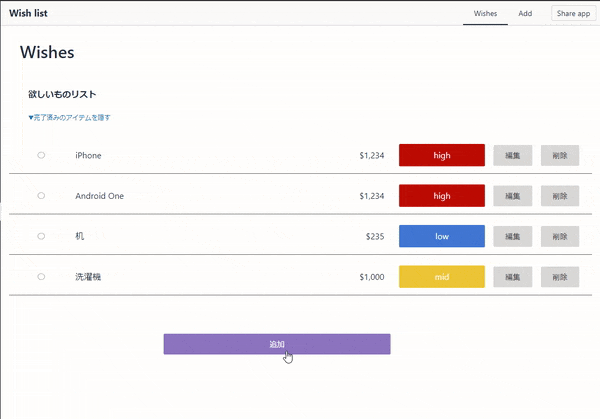This screenshot has width=600, height=419.
Task: Edit the iPhone wish
Action: pyautogui.click(x=512, y=155)
